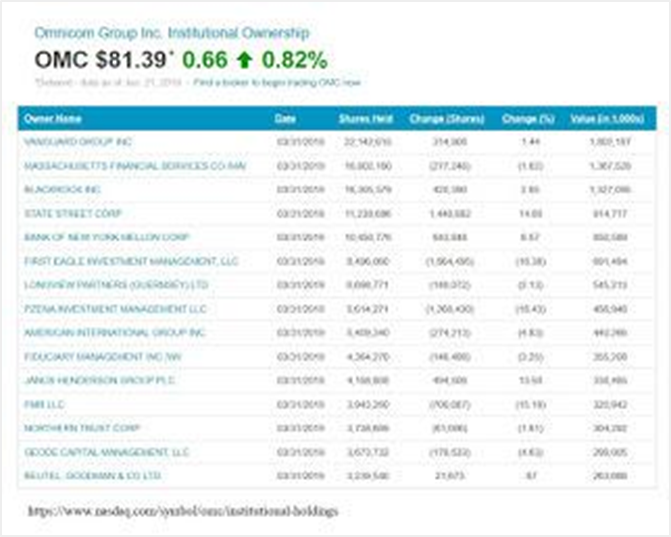Open the STATE STREET CORP owner link
The image size is (671, 537).
click(x=73, y=213)
